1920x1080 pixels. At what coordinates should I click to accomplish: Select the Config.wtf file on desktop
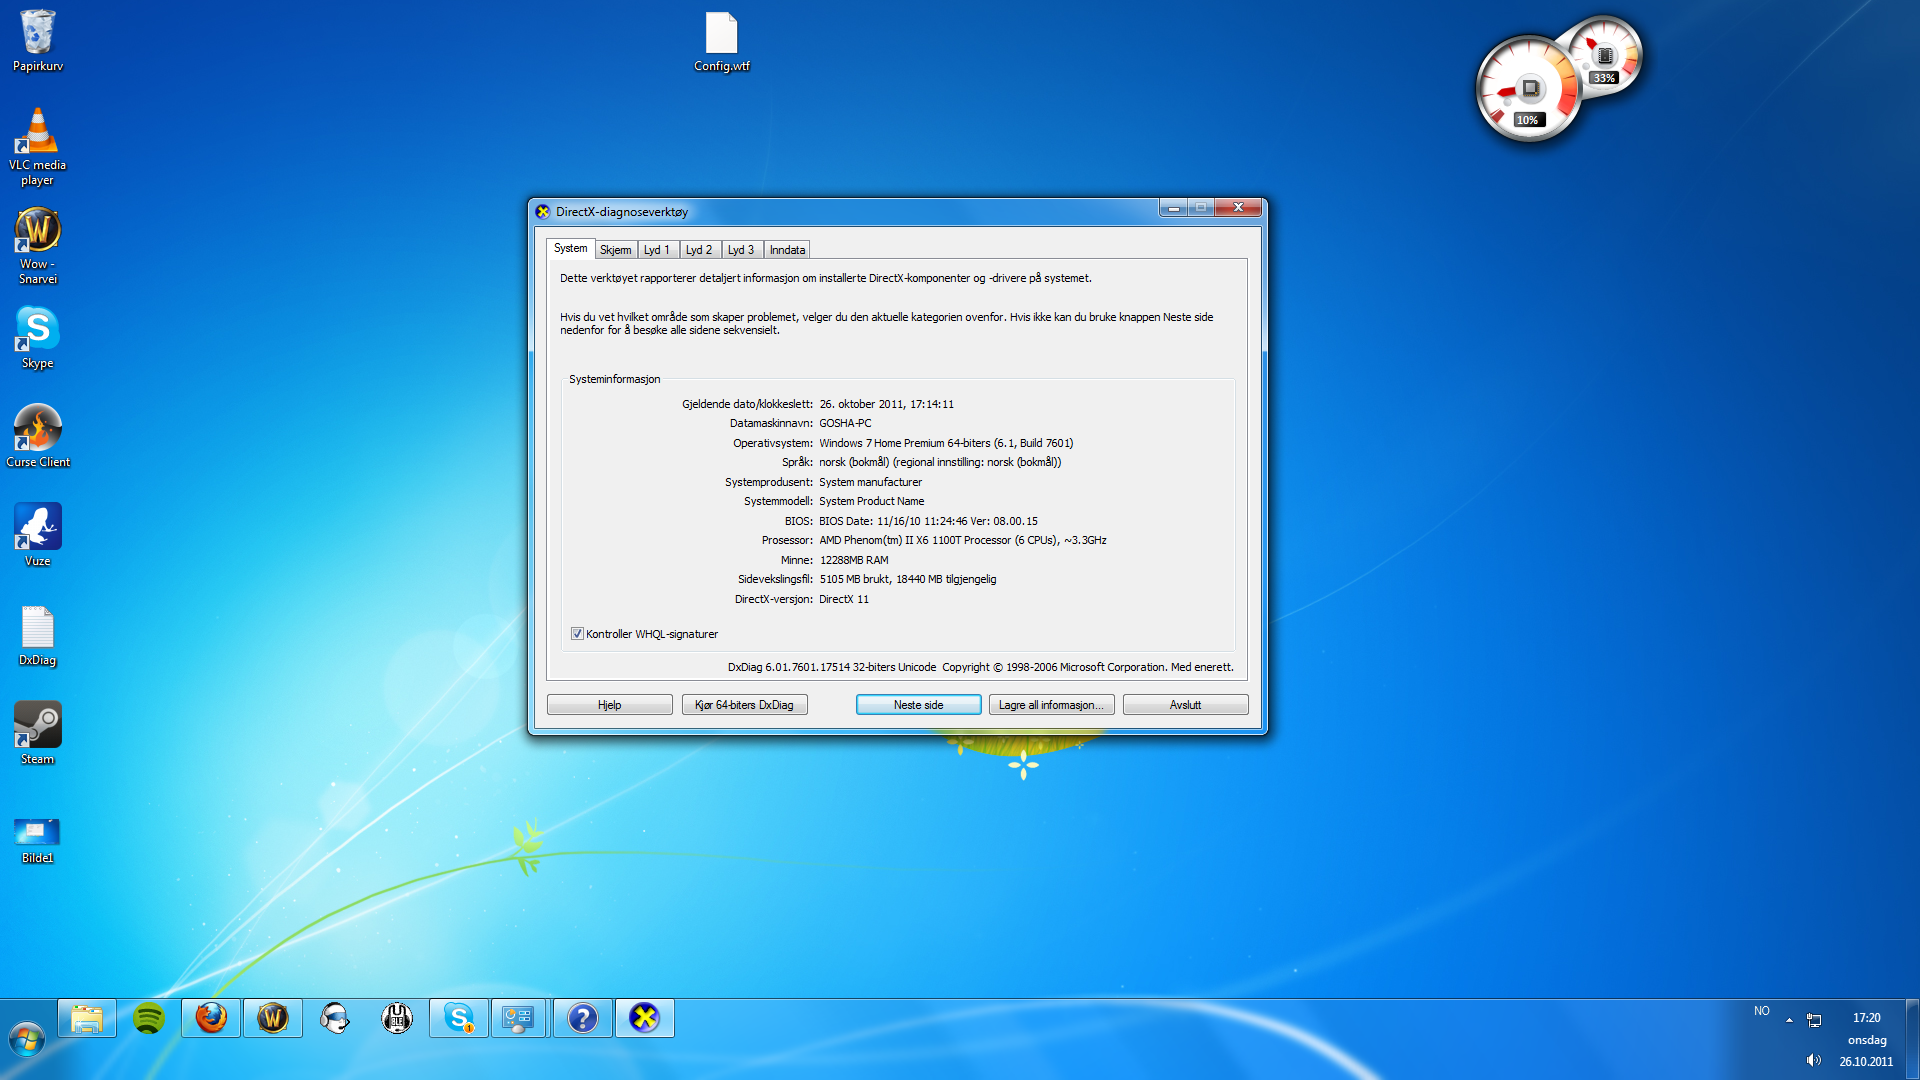click(722, 40)
